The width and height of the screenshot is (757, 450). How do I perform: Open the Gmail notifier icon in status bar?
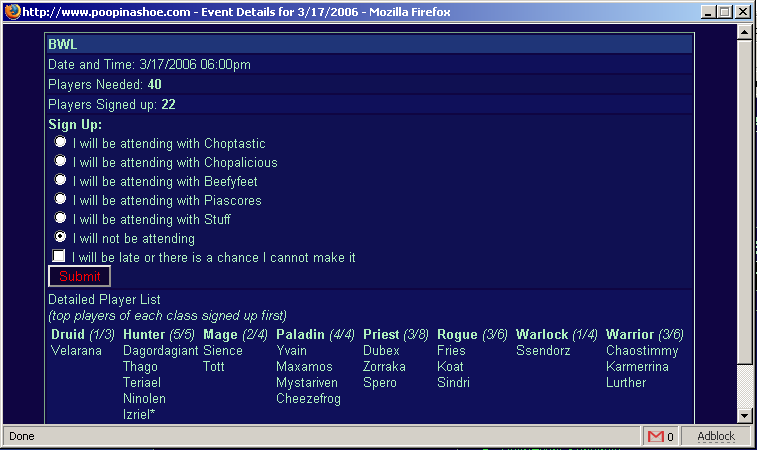656,436
